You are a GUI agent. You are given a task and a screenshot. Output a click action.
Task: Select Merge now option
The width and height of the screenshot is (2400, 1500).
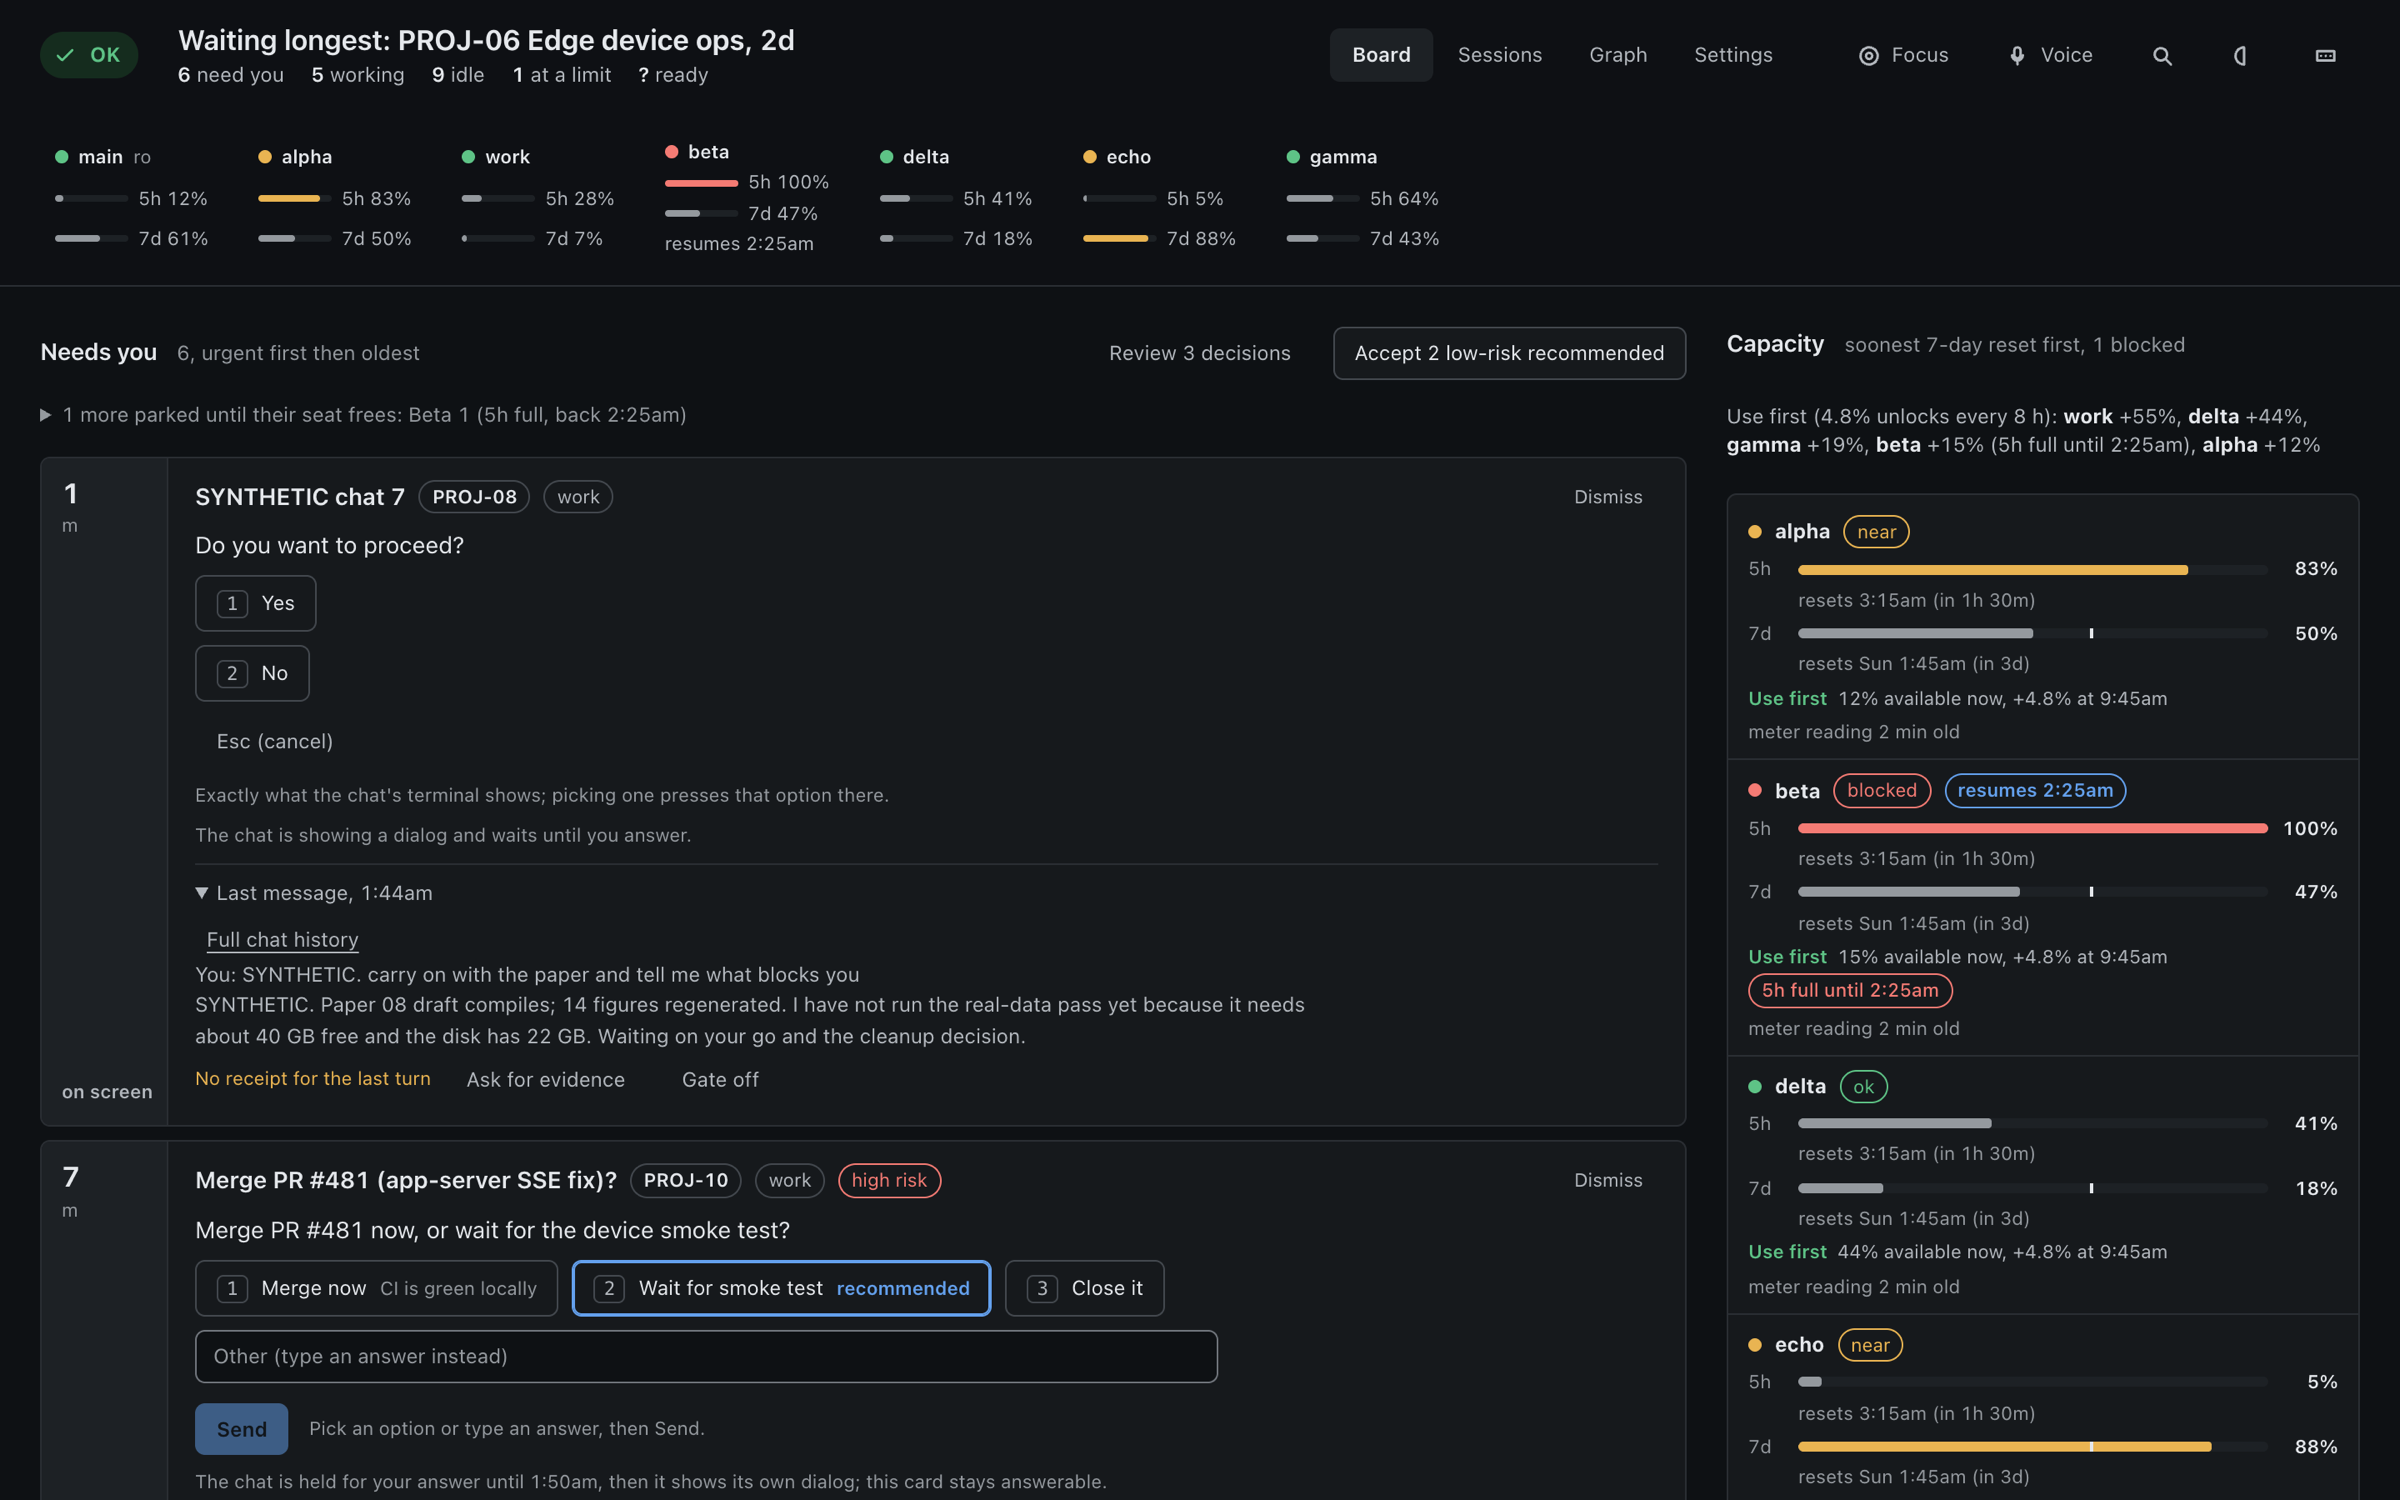(376, 1288)
